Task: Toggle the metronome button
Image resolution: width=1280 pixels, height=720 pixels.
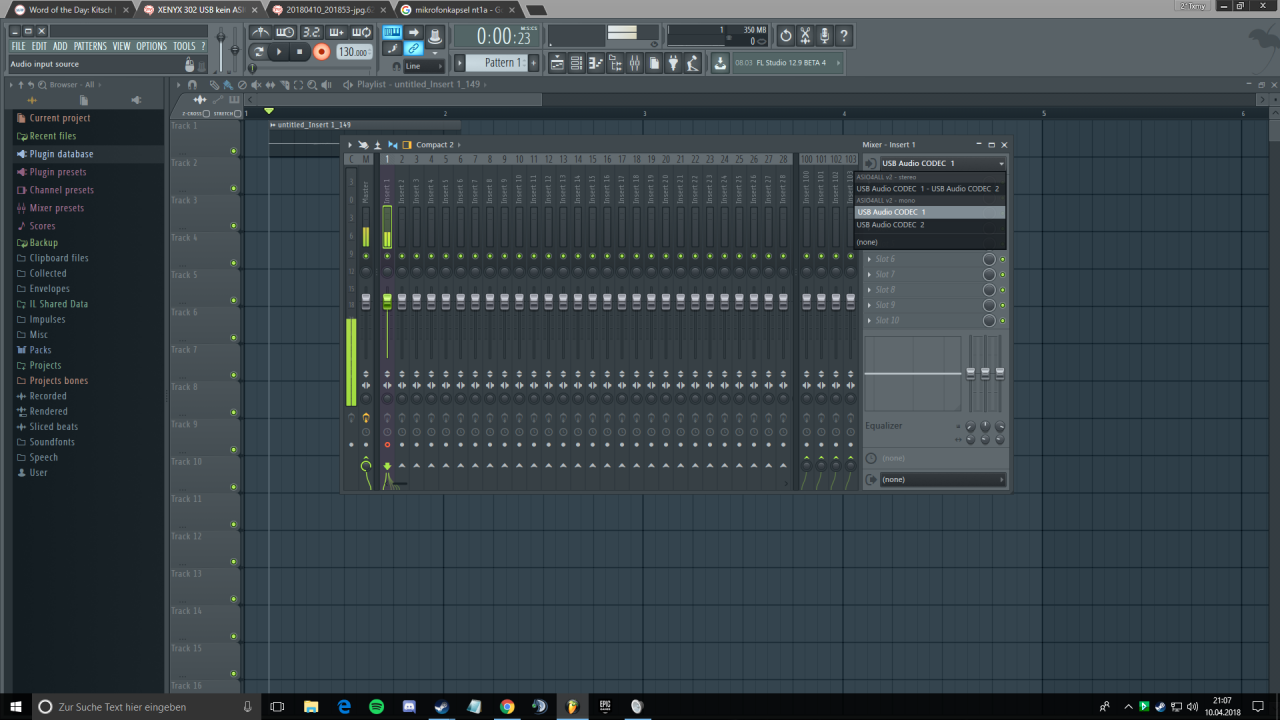Action: [260, 33]
